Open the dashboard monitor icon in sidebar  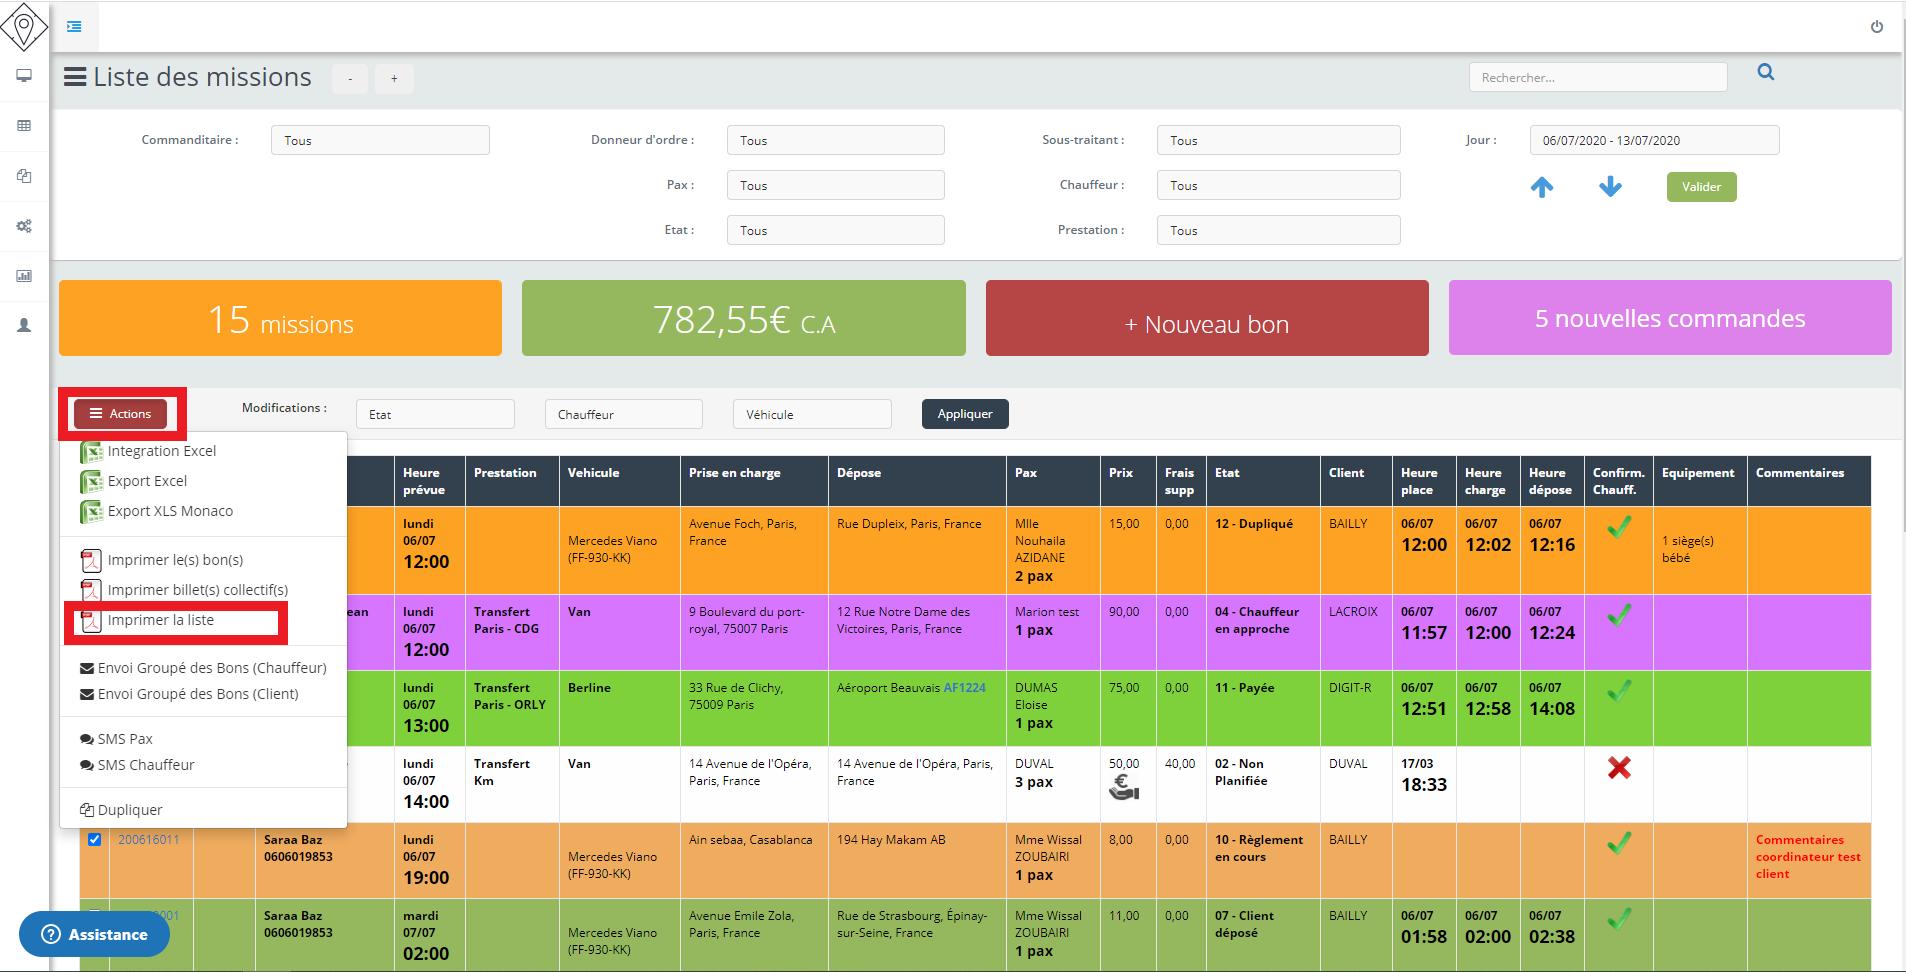pyautogui.click(x=24, y=76)
